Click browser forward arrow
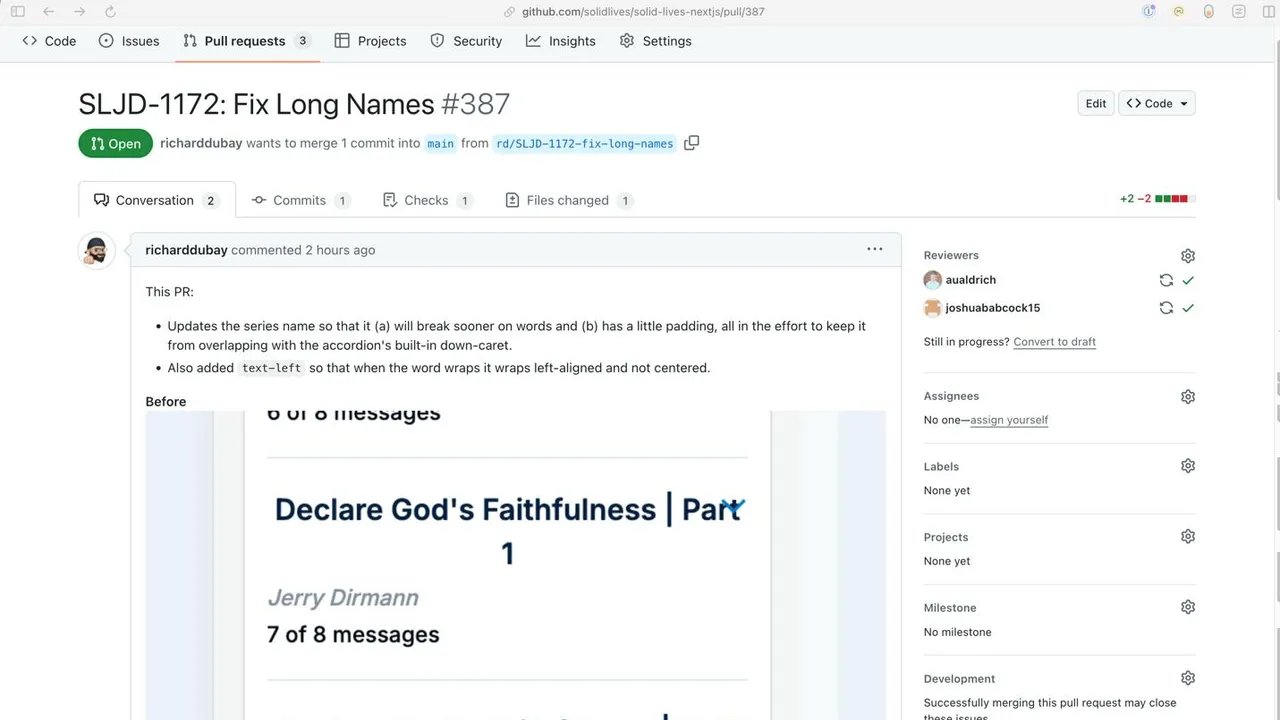 (x=79, y=12)
